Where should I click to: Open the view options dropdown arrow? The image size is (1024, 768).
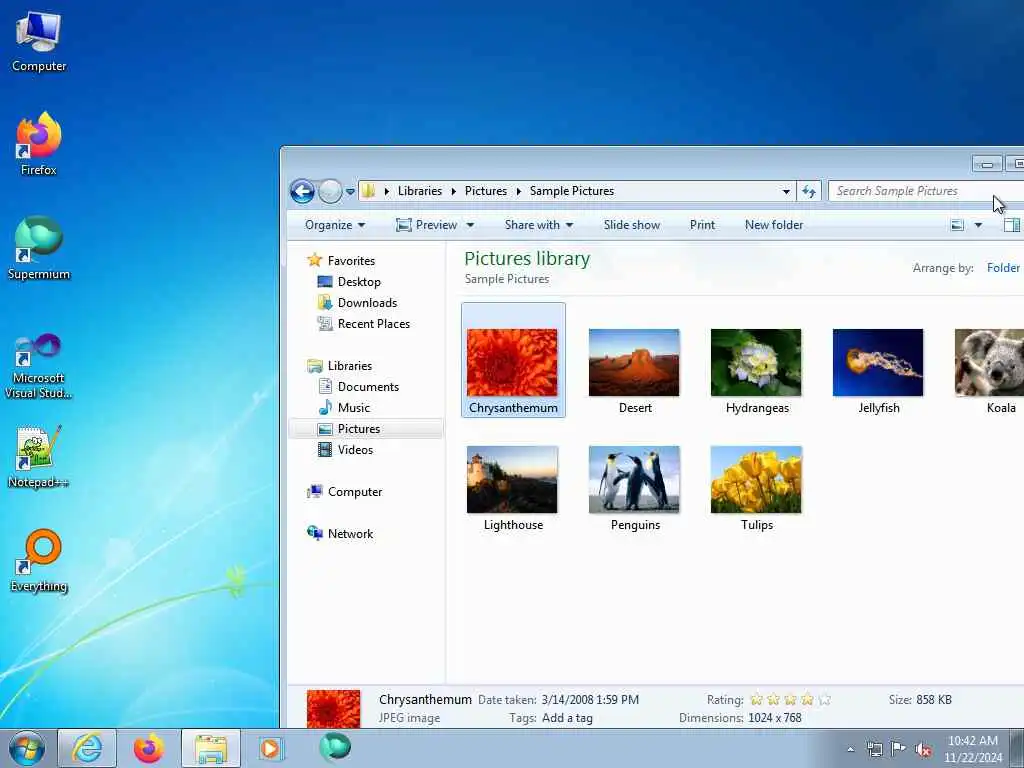(x=978, y=225)
